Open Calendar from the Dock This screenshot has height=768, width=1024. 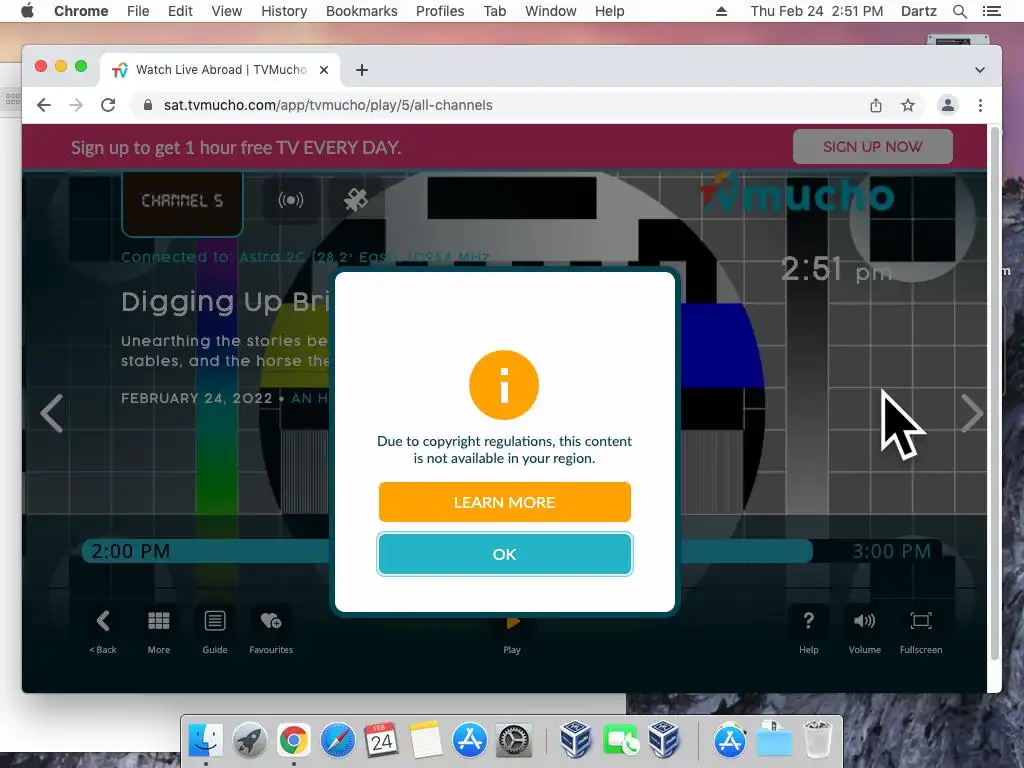click(x=381, y=741)
